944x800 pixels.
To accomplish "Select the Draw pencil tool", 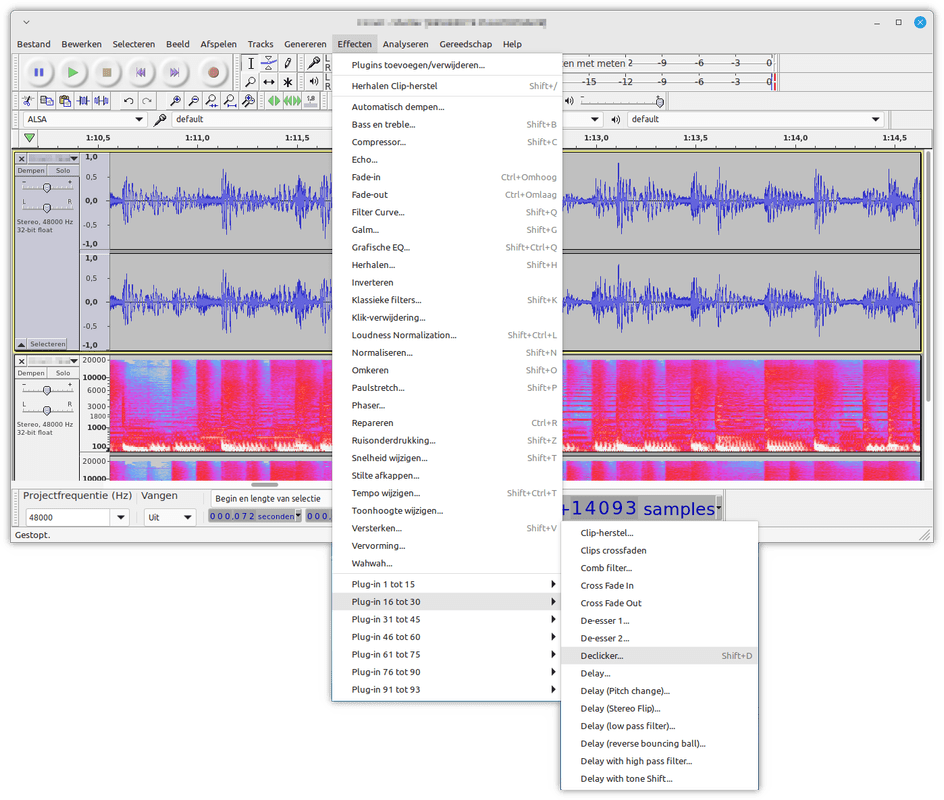I will pyautogui.click(x=288, y=63).
